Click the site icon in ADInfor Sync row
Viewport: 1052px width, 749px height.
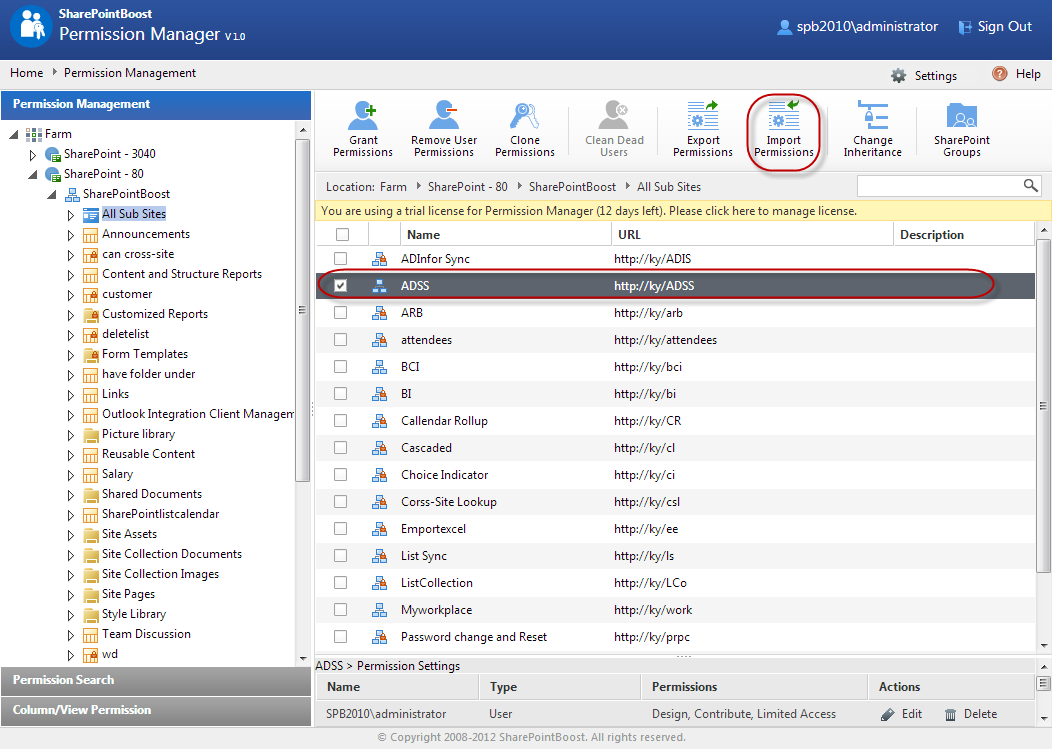(x=379, y=258)
